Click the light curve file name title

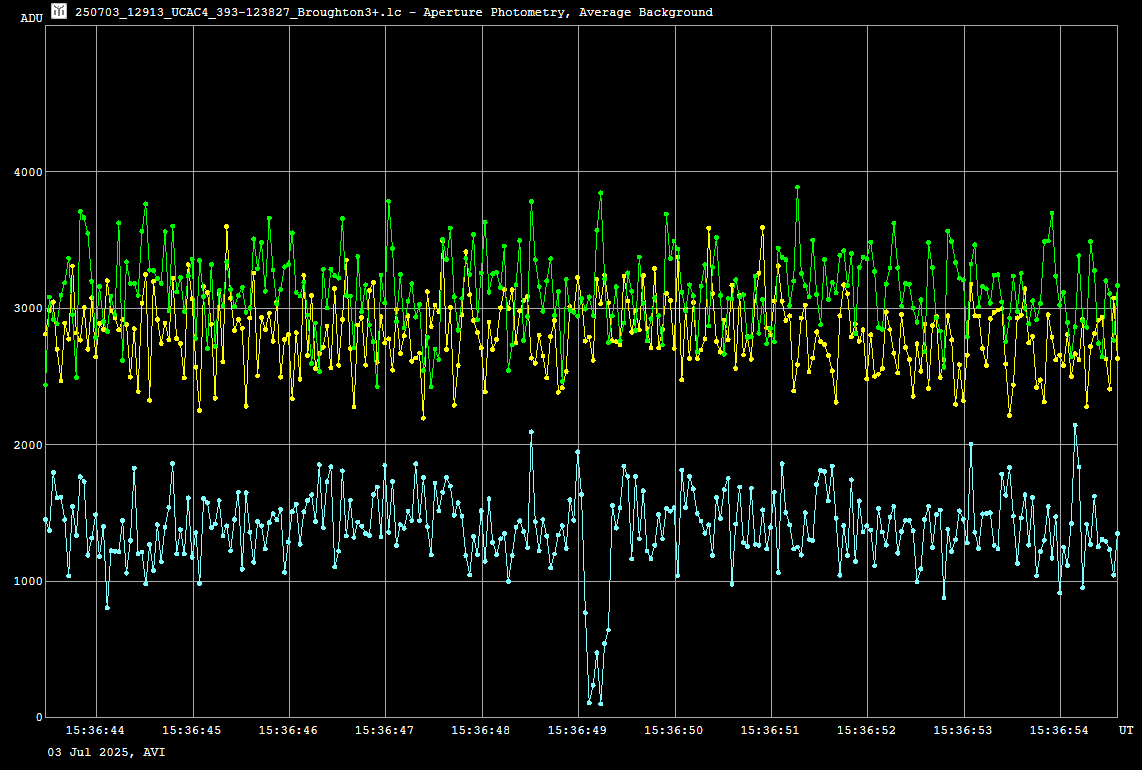(394, 12)
